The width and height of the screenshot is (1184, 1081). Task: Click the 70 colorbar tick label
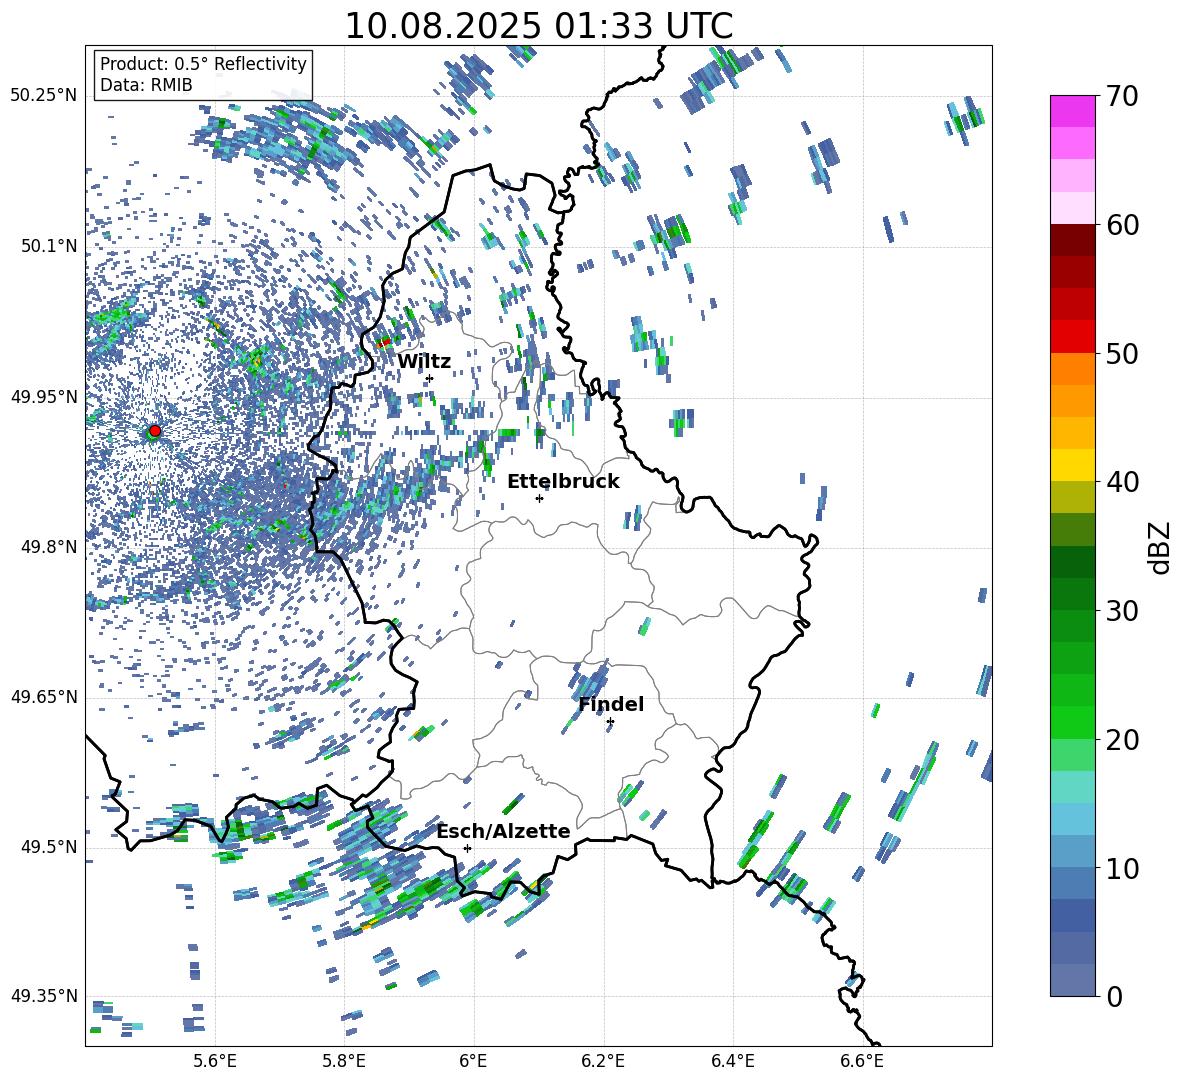pyautogui.click(x=1122, y=97)
